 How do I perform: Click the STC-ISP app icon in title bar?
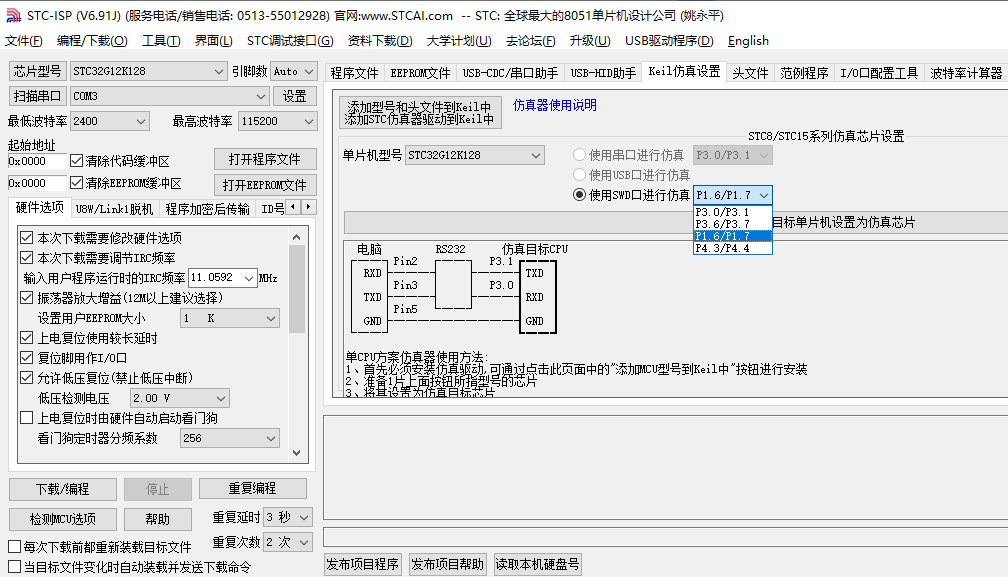point(14,15)
